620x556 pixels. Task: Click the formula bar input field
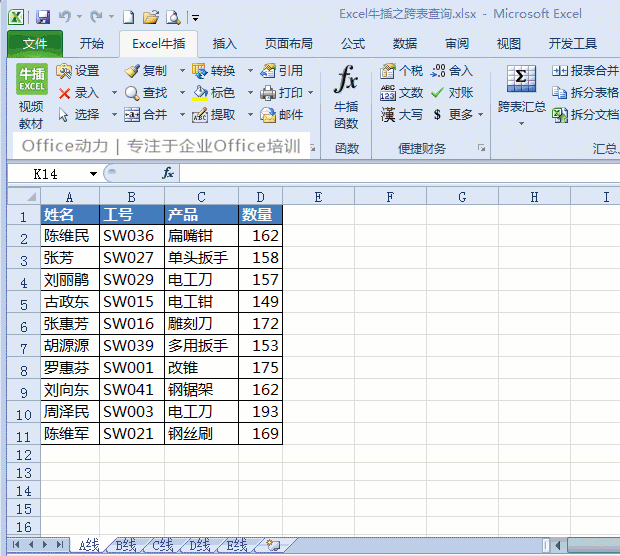click(x=399, y=174)
